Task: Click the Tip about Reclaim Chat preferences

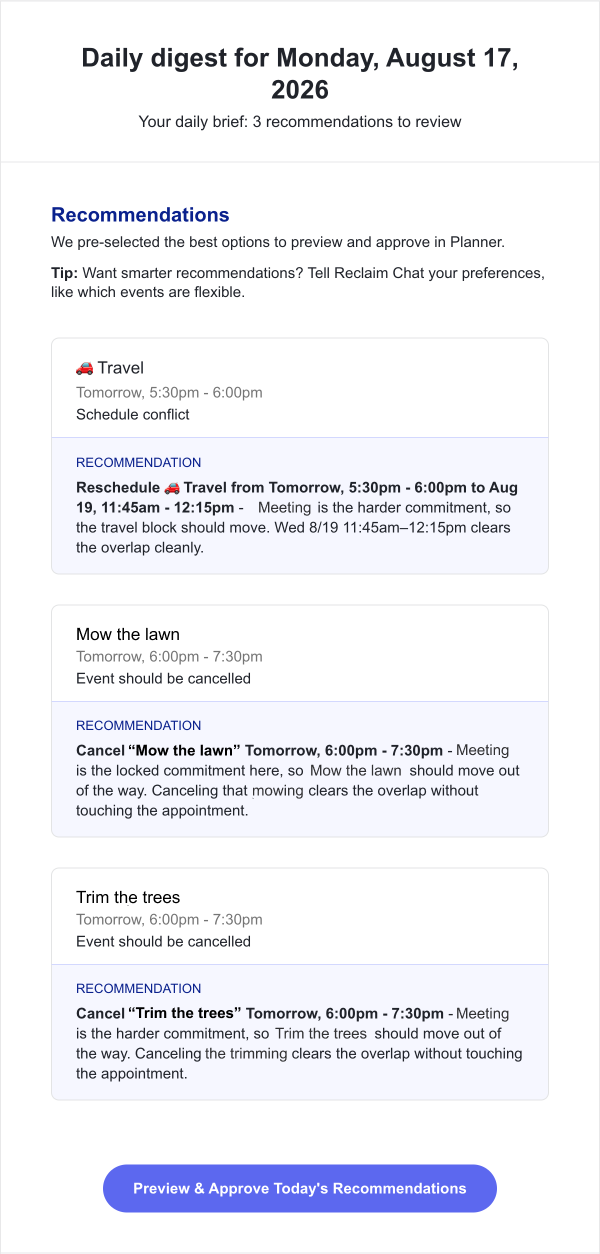Action: click(298, 283)
